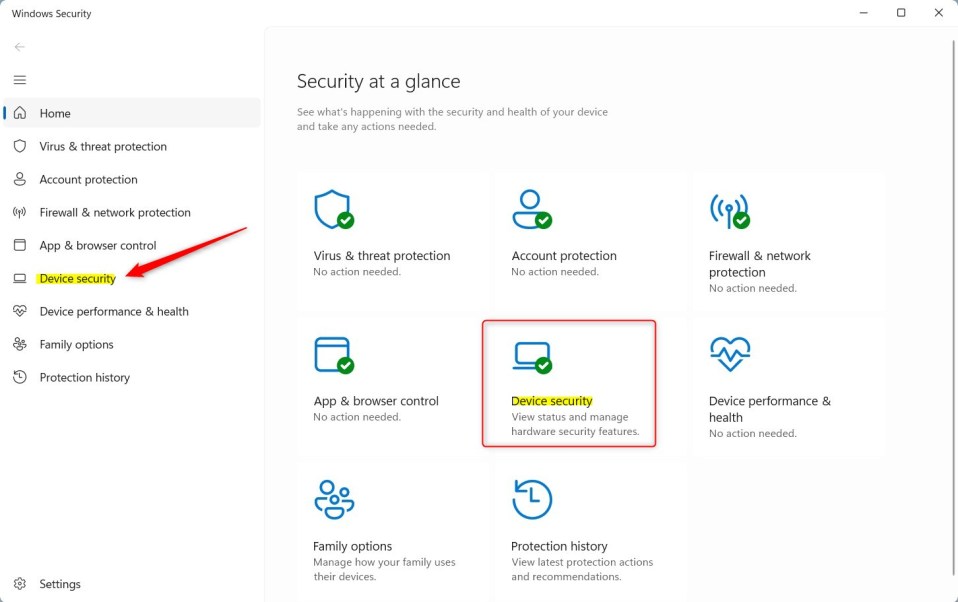Image resolution: width=958 pixels, height=602 pixels.
Task: Select the Firewall & network antenna tile icon
Action: pos(729,211)
